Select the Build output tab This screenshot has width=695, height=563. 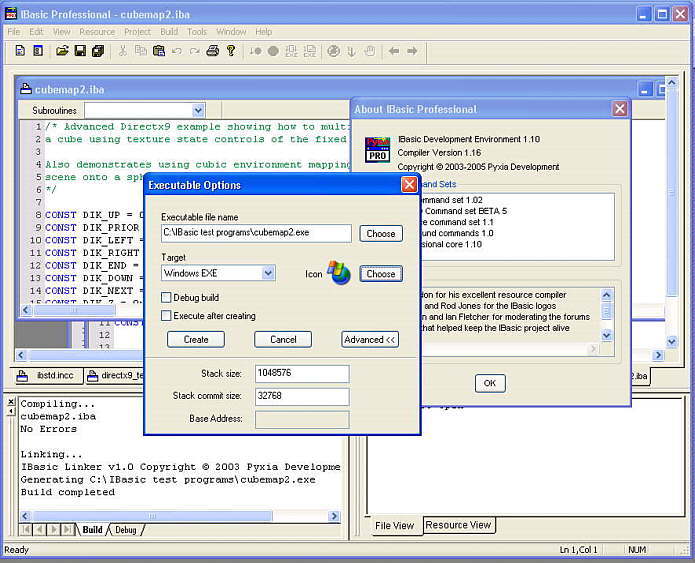tap(92, 530)
